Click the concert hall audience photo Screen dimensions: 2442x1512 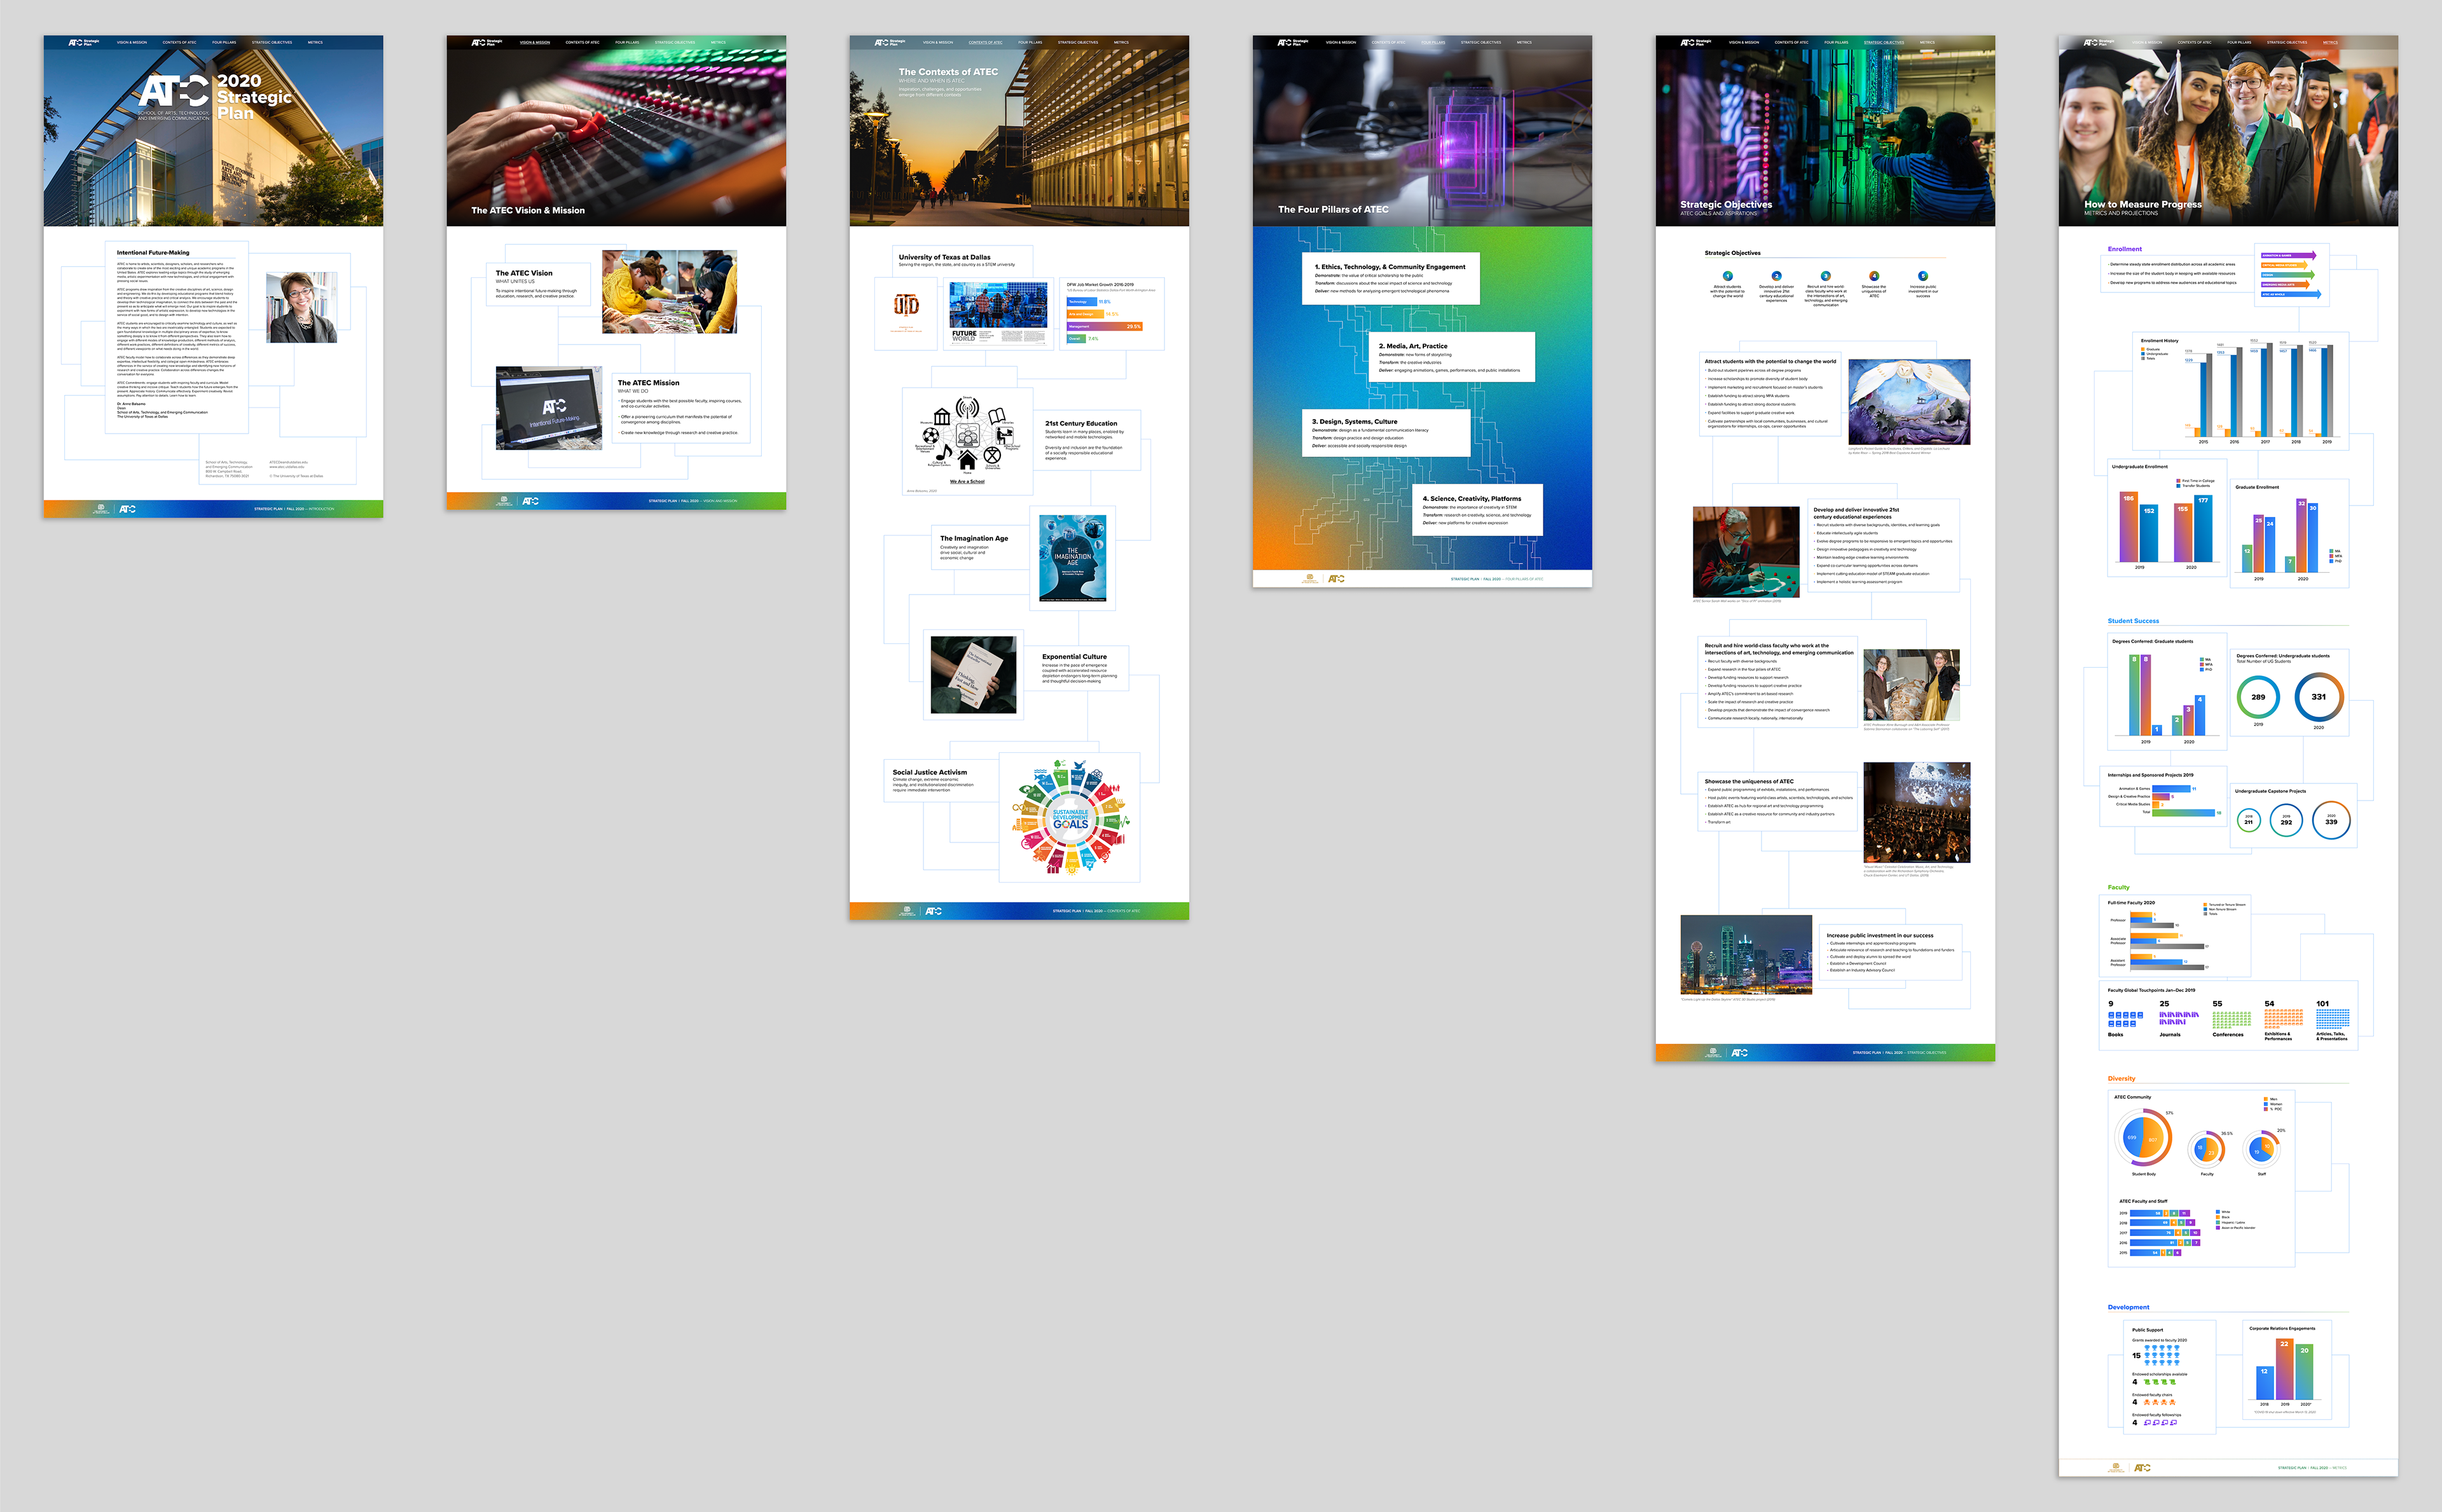pos(1917,812)
